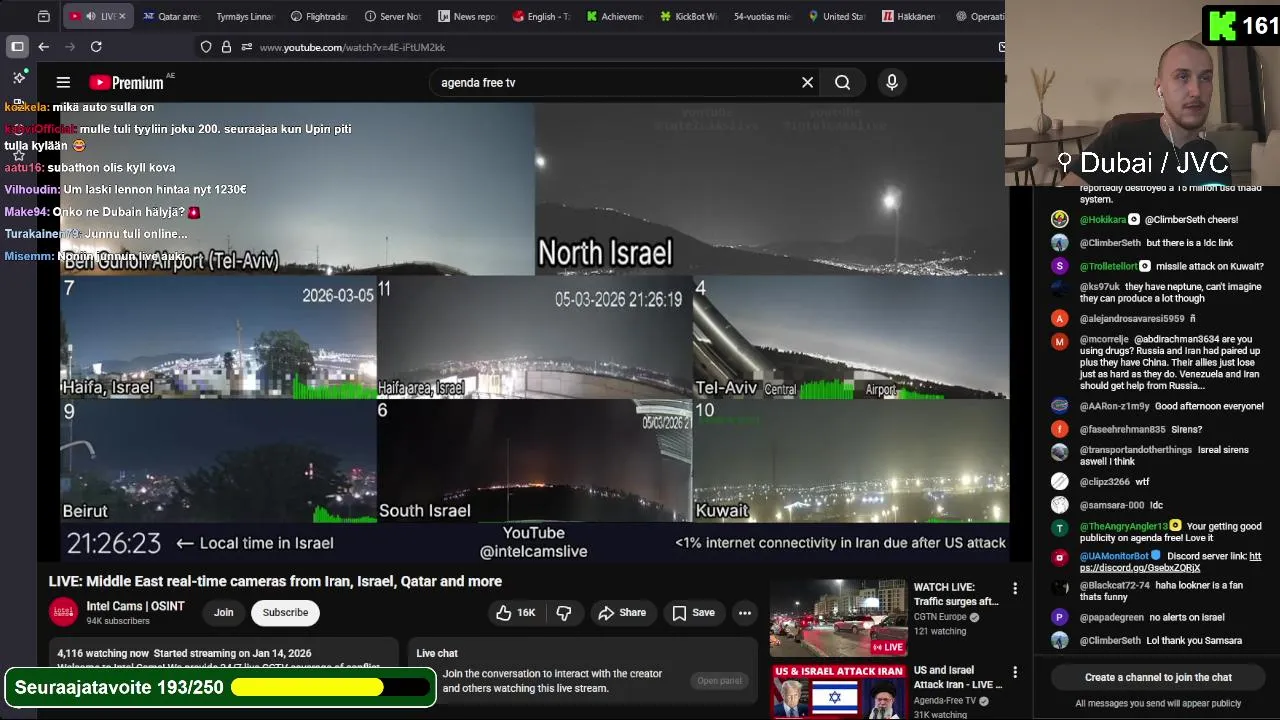Screen dimensions: 1280x720
Task: Open the sparkle AI sidebar icon
Action: click(18, 78)
